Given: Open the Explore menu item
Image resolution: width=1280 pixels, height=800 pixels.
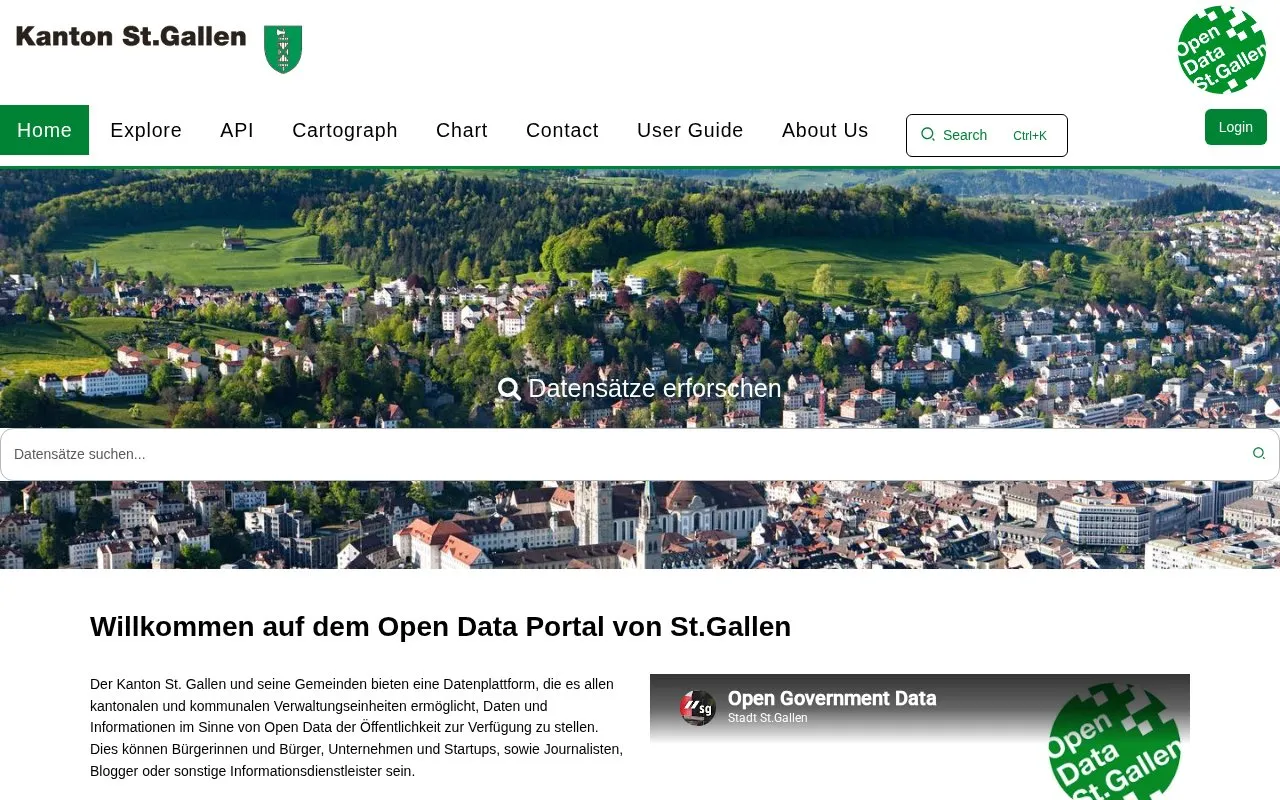Looking at the screenshot, I should [146, 130].
